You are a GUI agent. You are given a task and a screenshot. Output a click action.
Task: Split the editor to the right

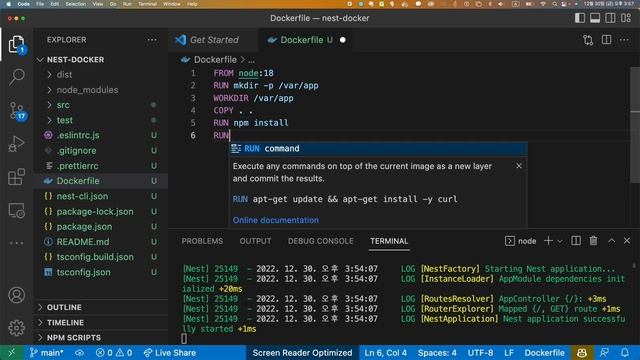click(607, 40)
